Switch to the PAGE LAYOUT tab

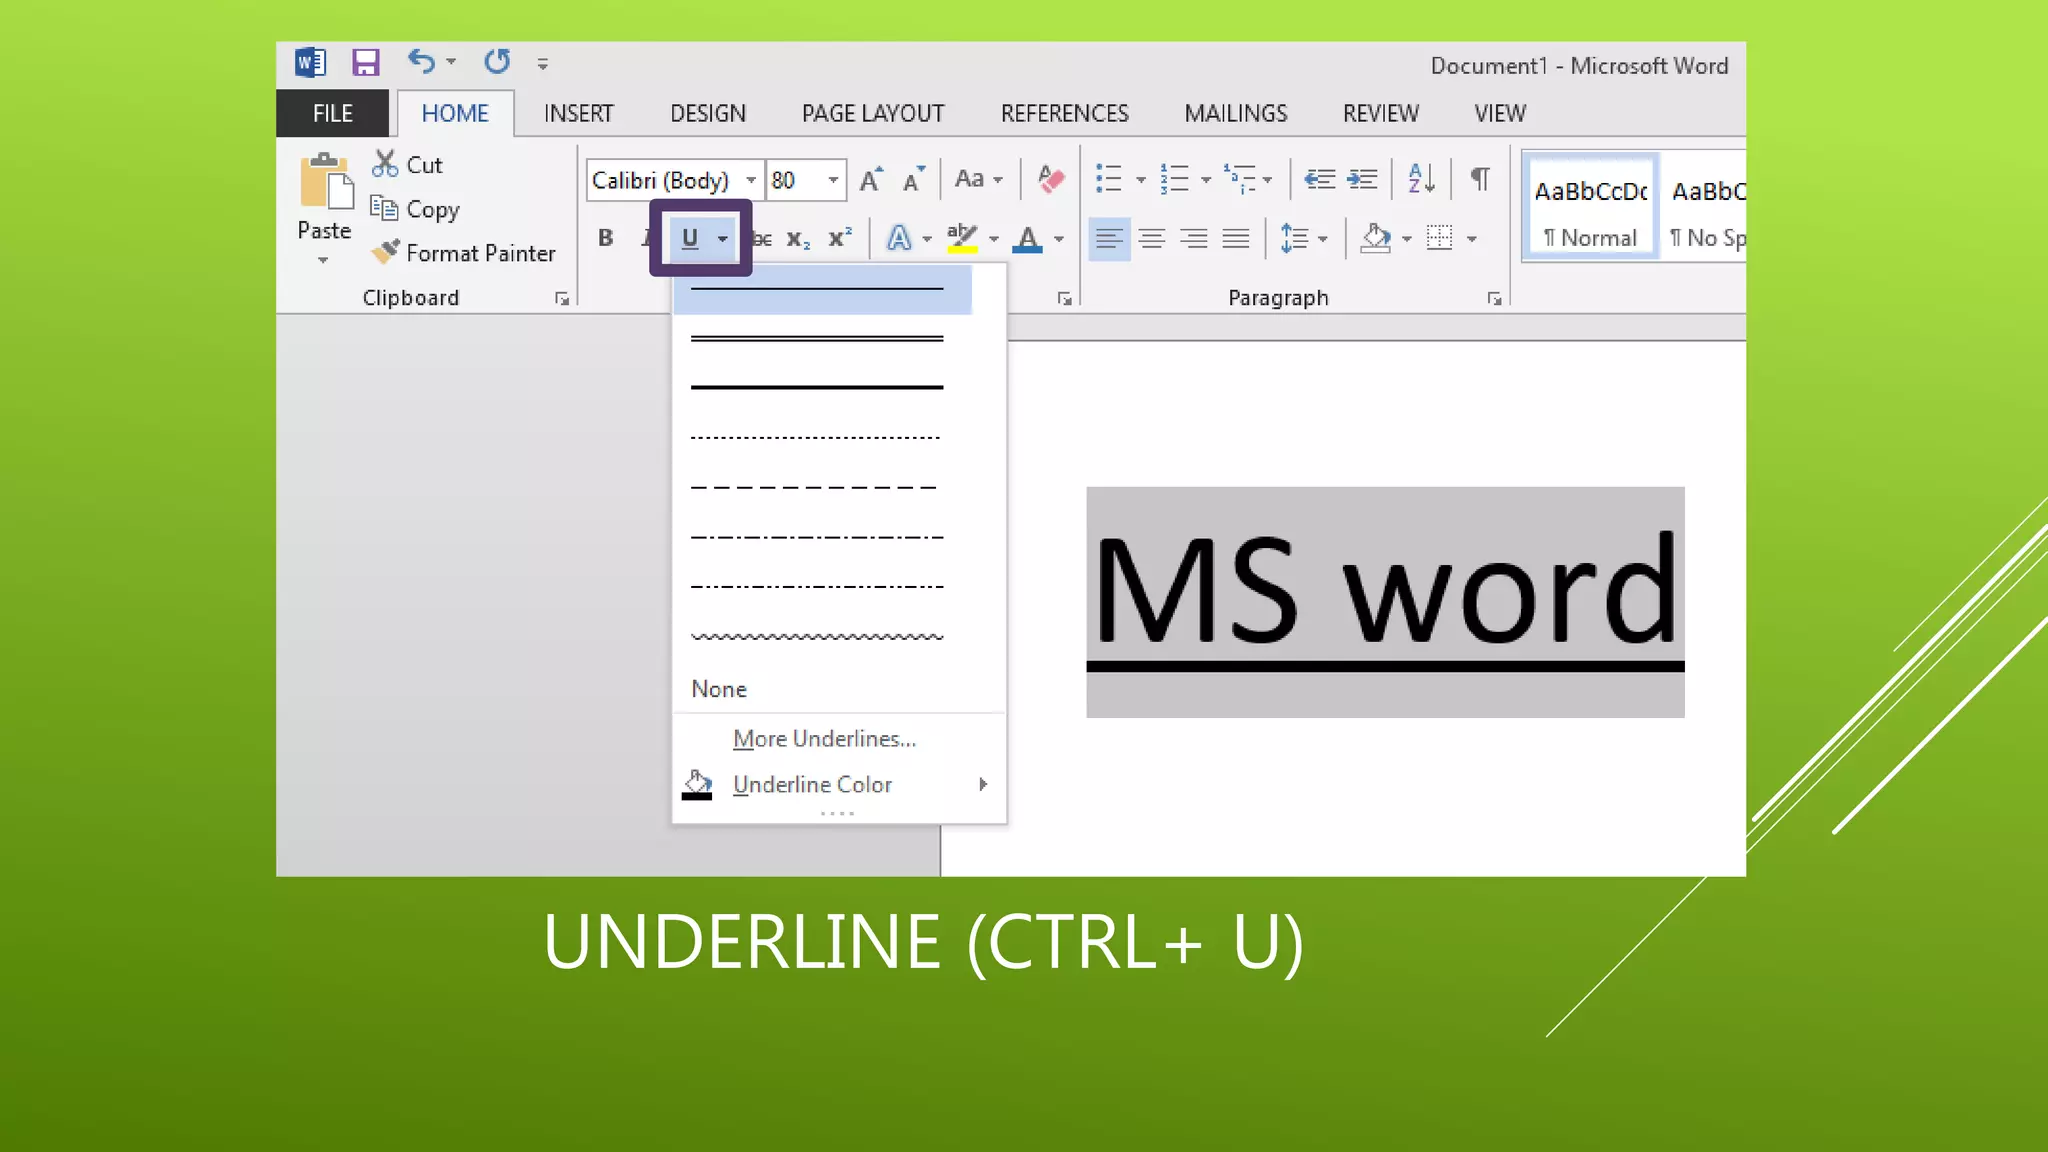click(x=873, y=113)
